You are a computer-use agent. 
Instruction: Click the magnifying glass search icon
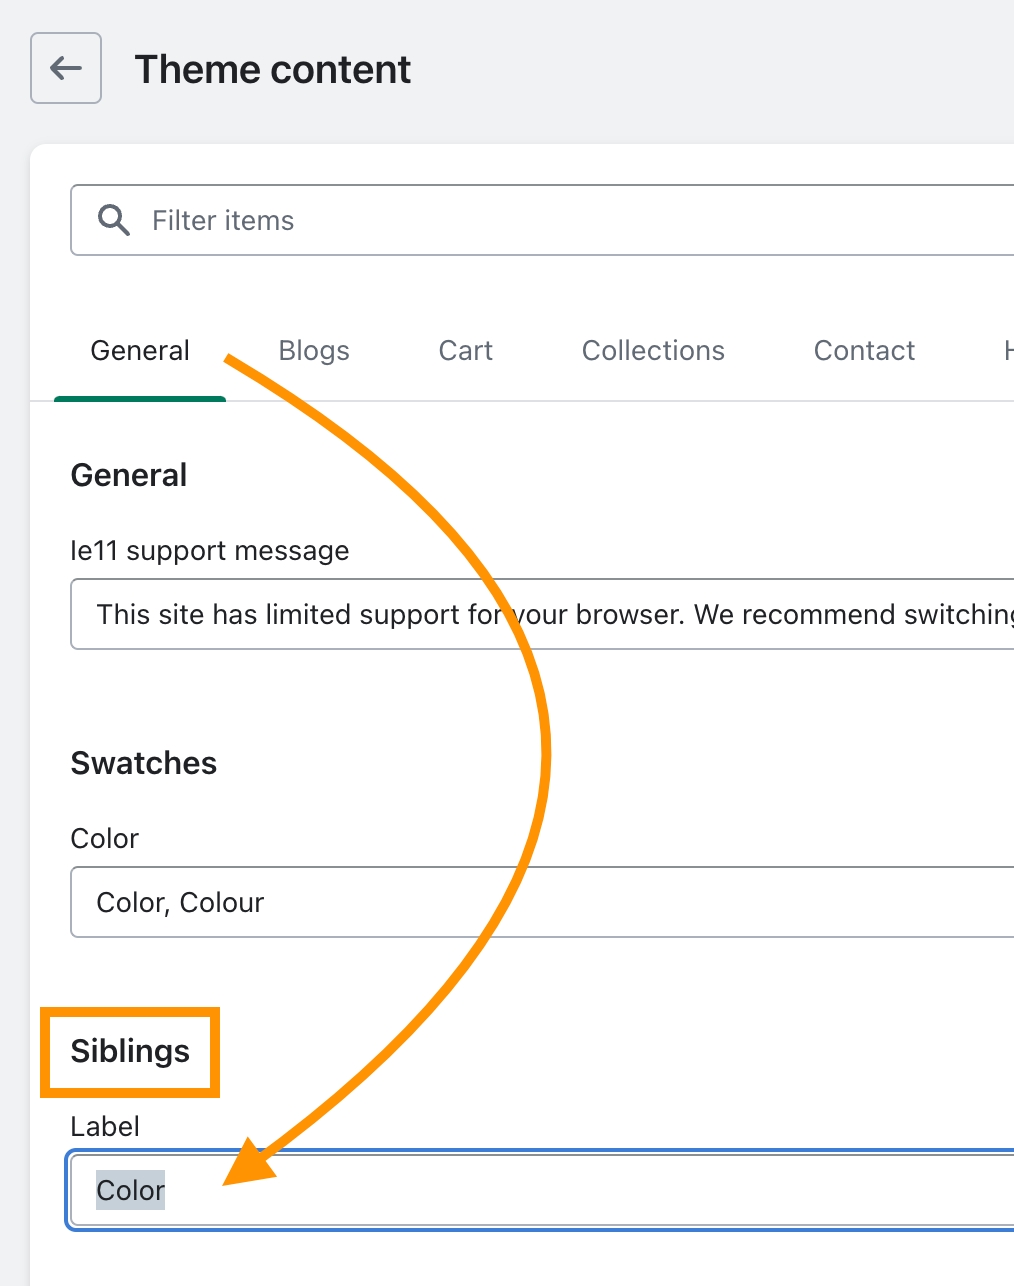(x=114, y=220)
